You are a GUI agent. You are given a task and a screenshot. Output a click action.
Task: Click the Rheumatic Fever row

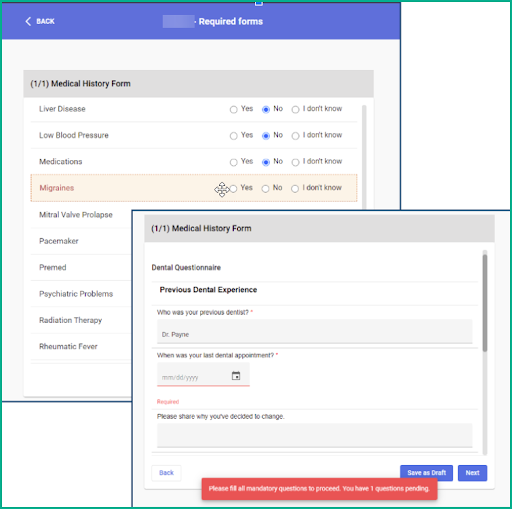[81, 346]
